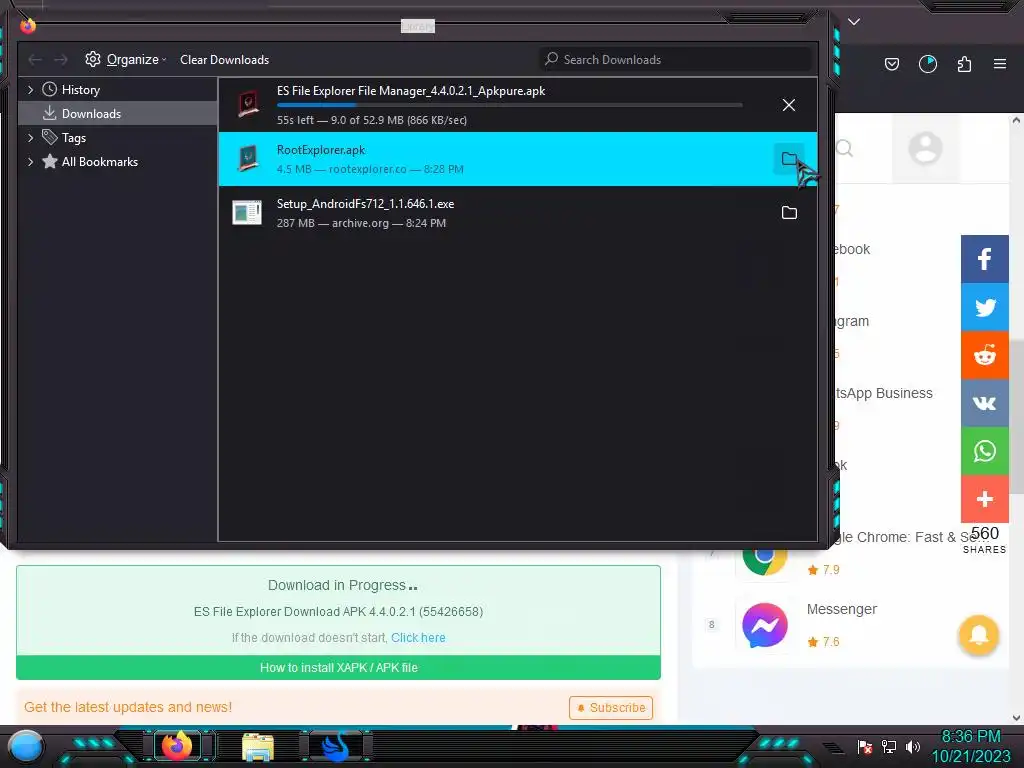Viewport: 1024px width, 768px height.
Task: Open the Messenger app link
Action: click(842, 609)
